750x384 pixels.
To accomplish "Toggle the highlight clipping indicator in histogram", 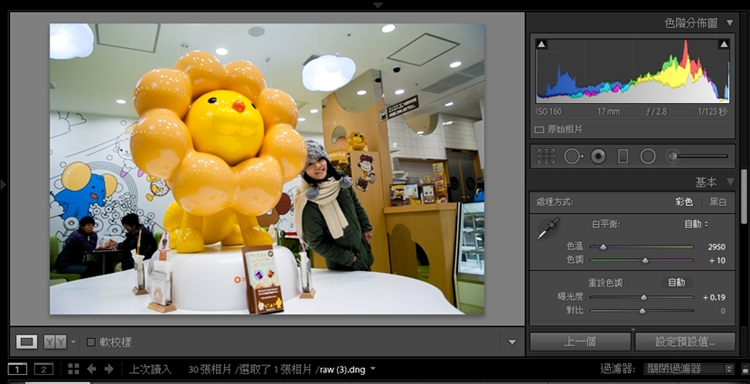I will coord(724,44).
